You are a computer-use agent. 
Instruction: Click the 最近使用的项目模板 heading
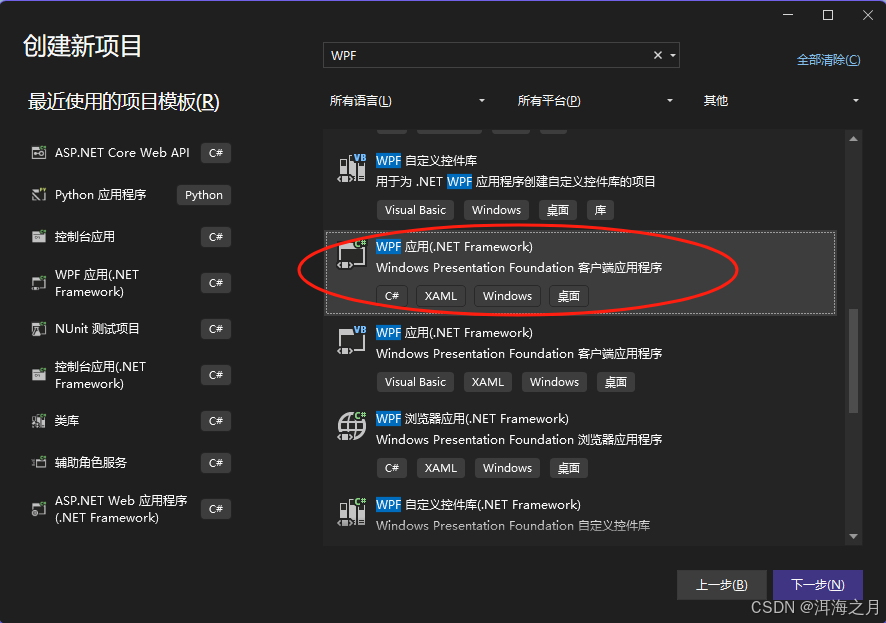point(124,102)
